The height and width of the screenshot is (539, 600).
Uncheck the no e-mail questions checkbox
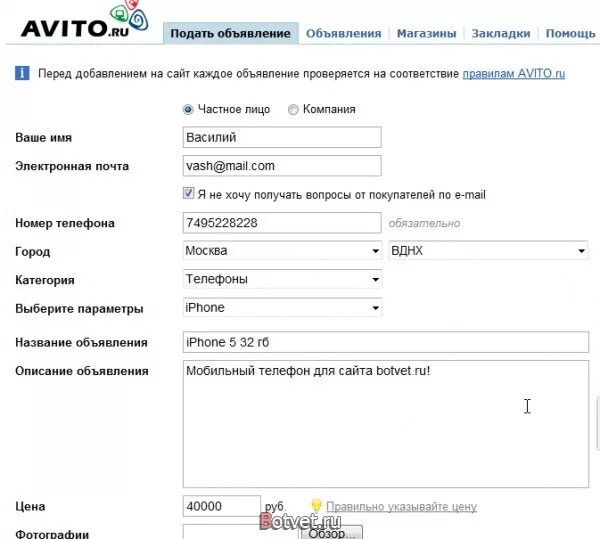click(x=188, y=193)
